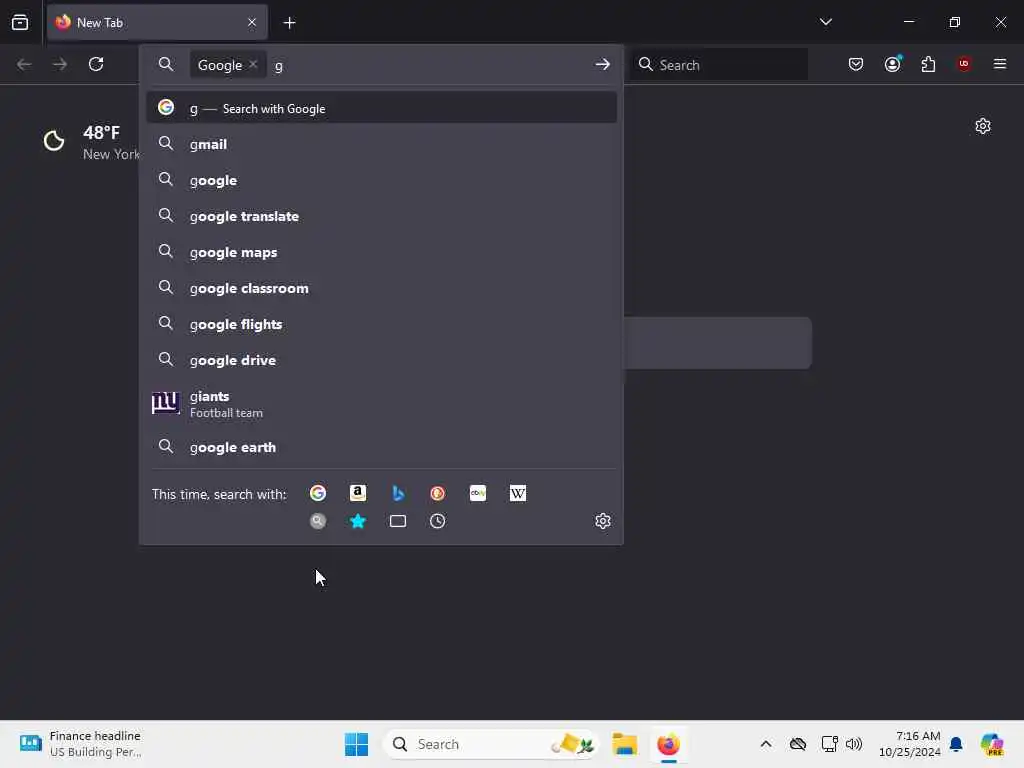Open a new tab with the plus button

pyautogui.click(x=289, y=23)
